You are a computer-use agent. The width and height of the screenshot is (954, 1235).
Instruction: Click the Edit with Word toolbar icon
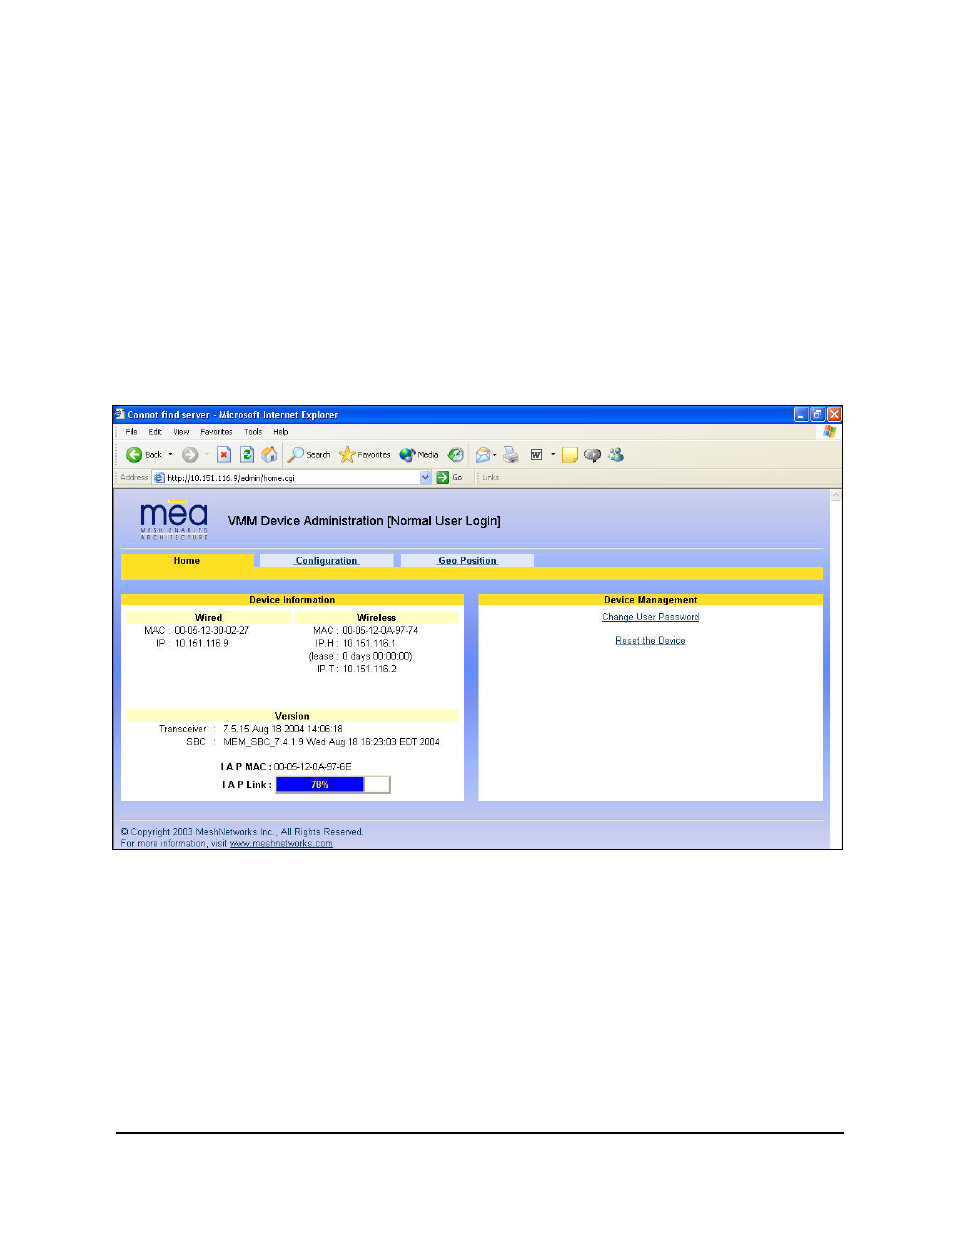[536, 455]
